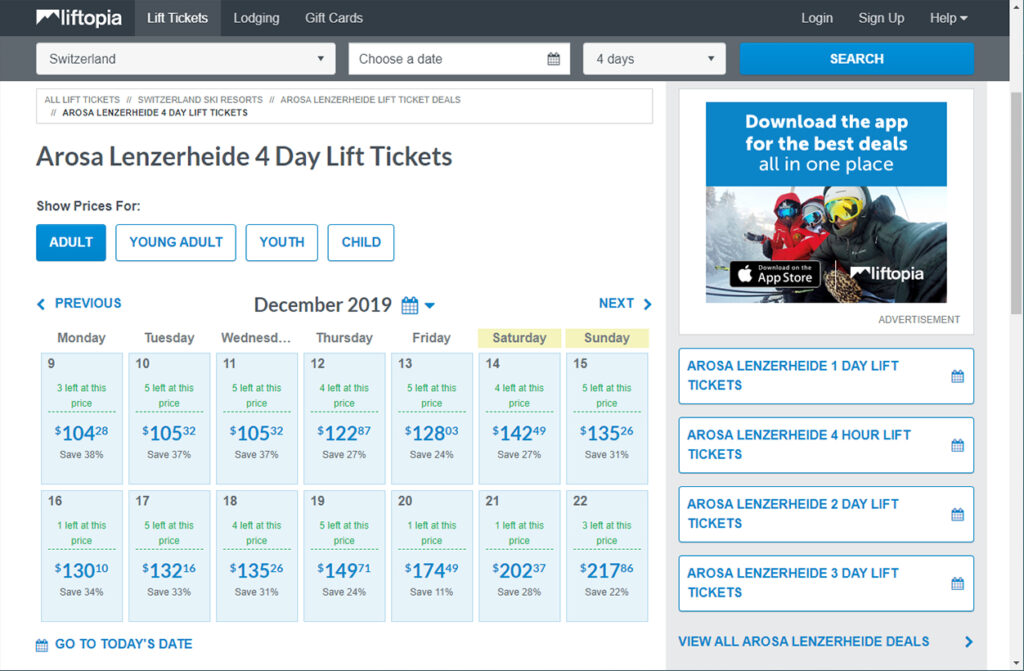Select Saturday December 14 ticket at $142.49

519,418
